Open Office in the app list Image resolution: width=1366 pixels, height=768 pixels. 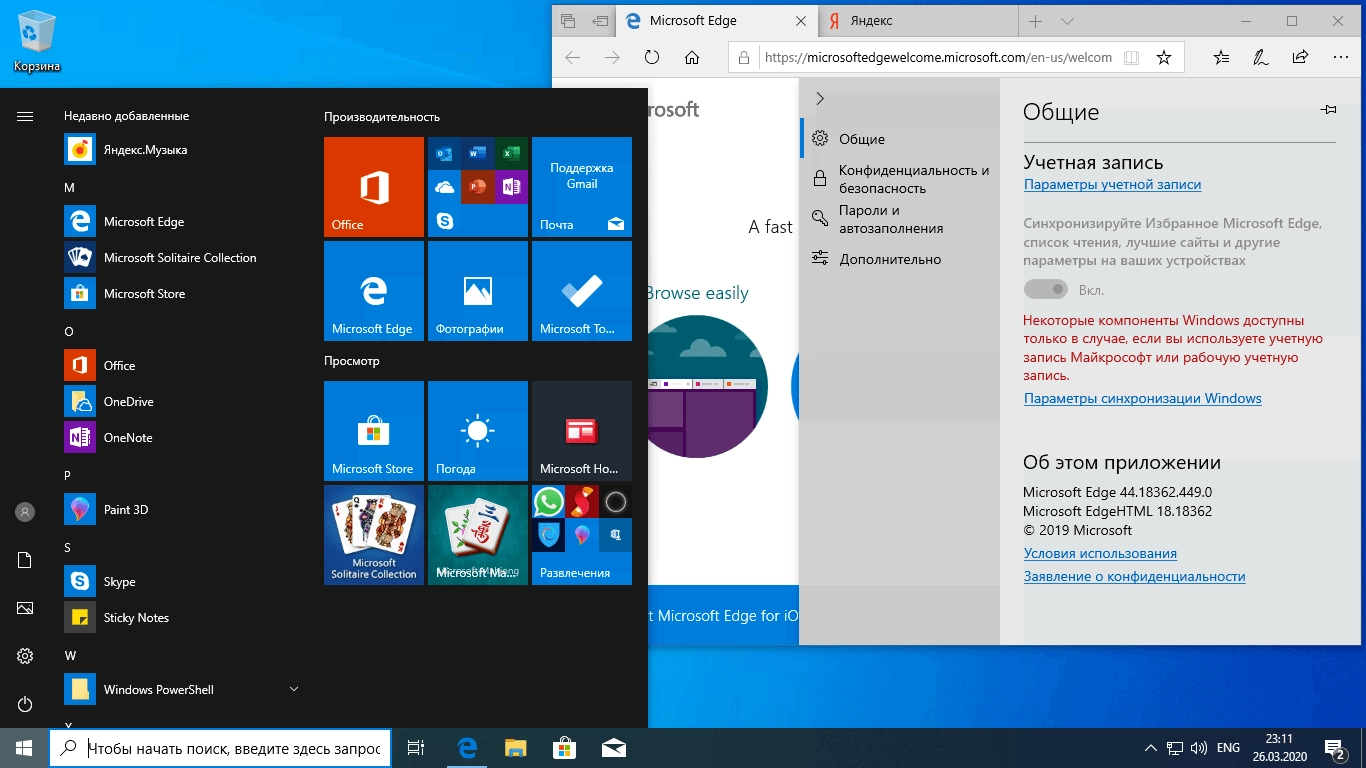tap(180, 366)
